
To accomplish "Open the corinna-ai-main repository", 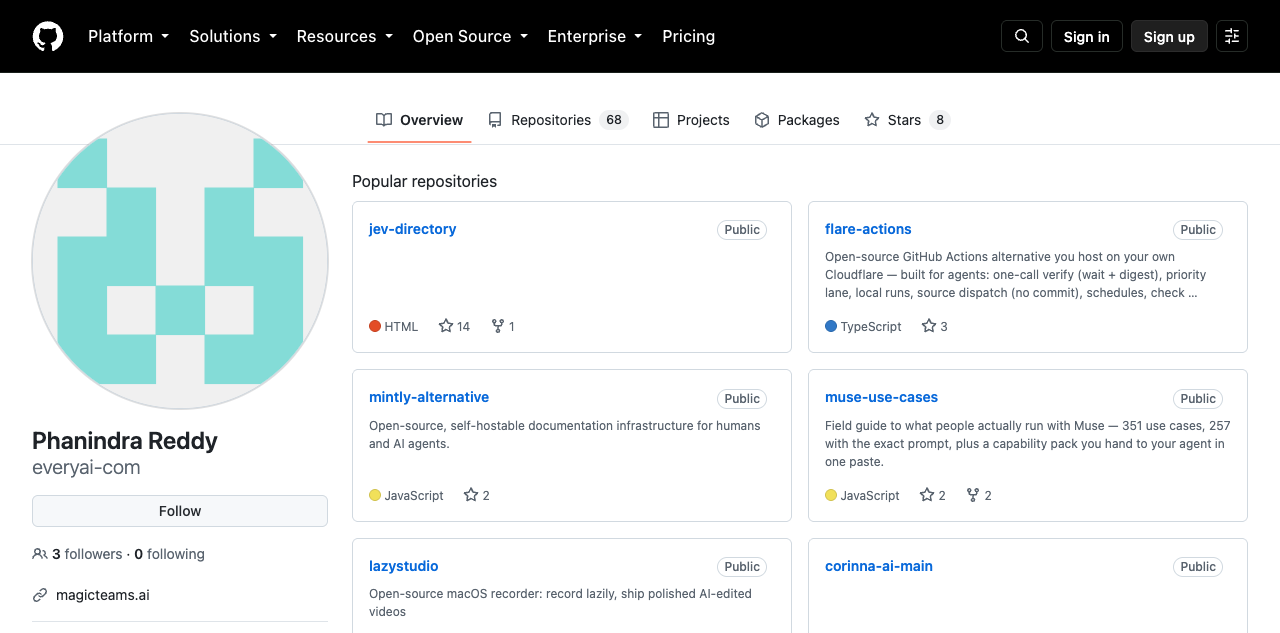I will [879, 566].
